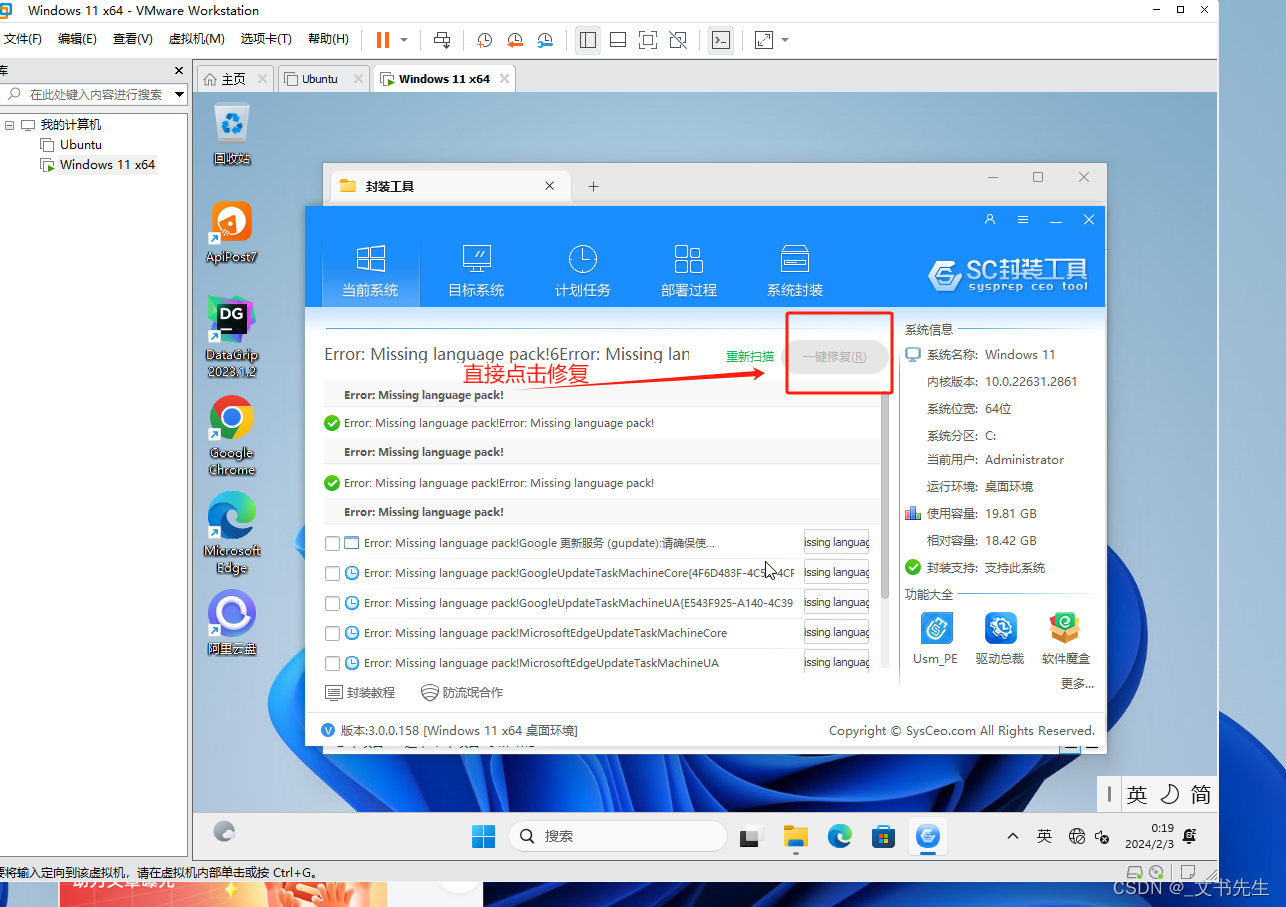Switch to the 目标系统 tab
This screenshot has height=907, width=1286.
tap(476, 272)
